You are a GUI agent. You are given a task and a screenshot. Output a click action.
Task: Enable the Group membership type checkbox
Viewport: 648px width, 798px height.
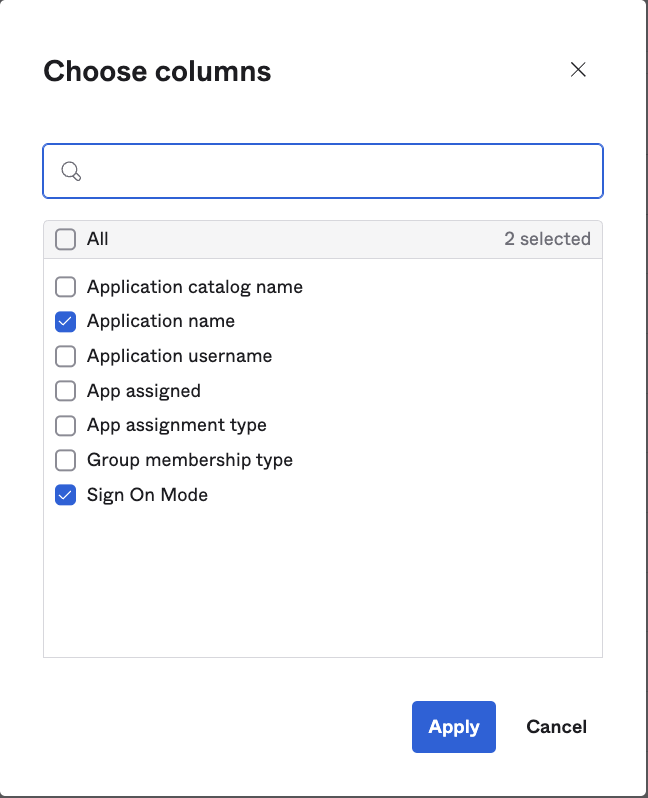[65, 460]
